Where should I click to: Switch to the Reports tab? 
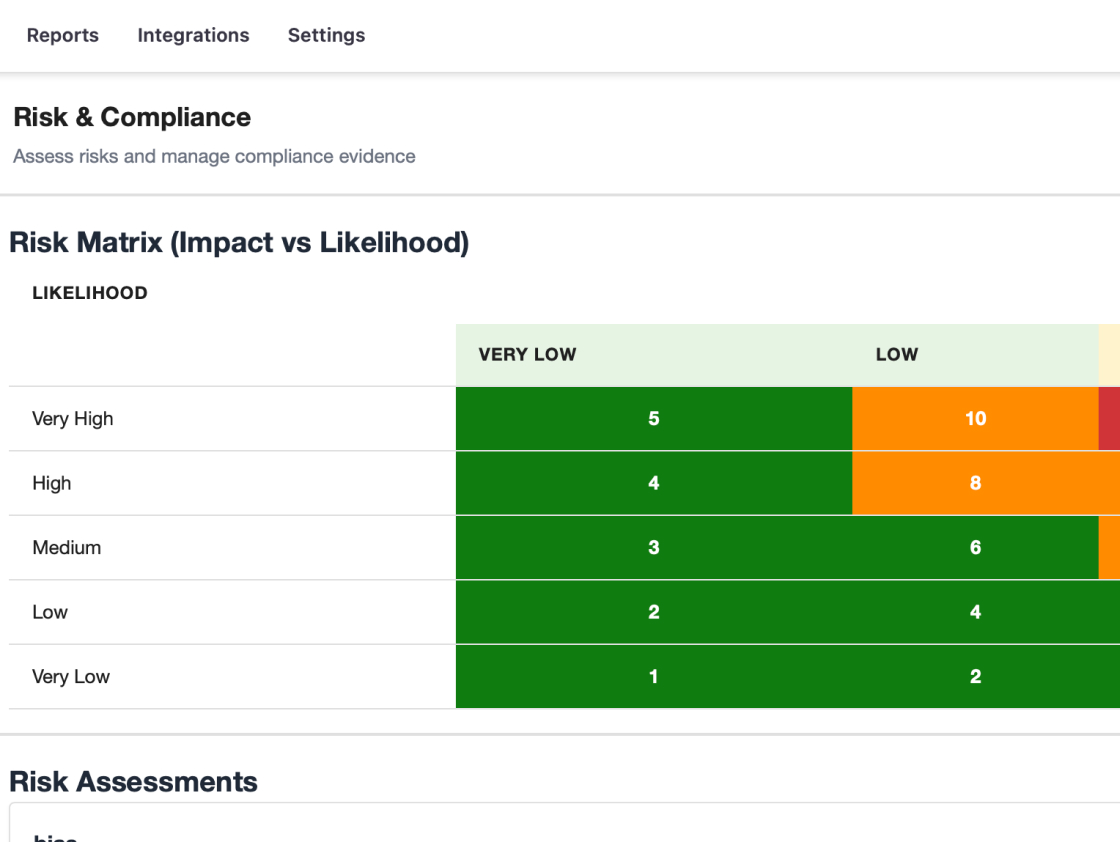(62, 35)
